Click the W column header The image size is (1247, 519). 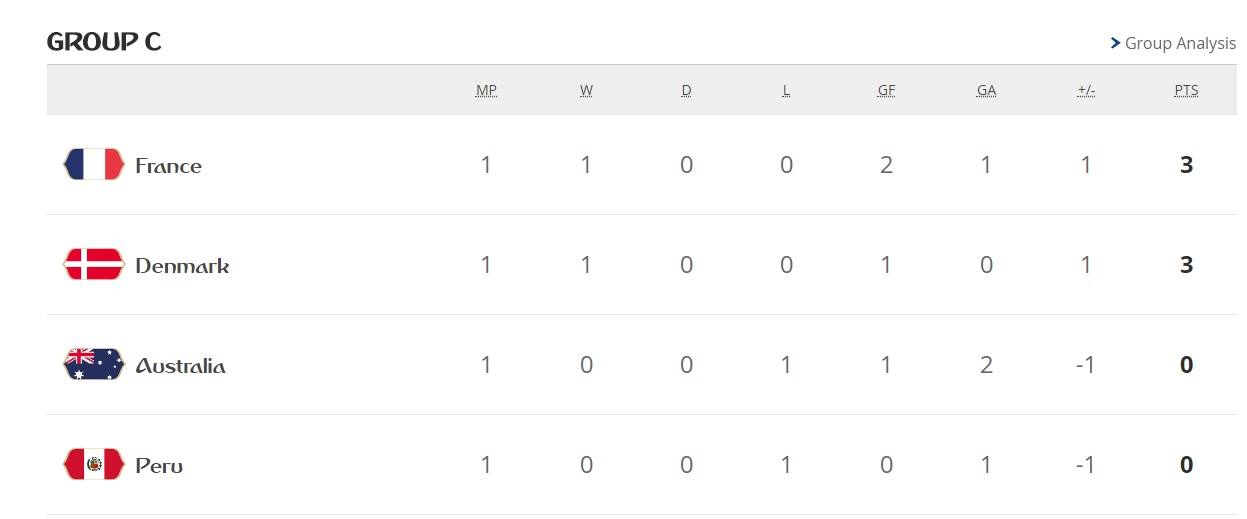pyautogui.click(x=586, y=90)
